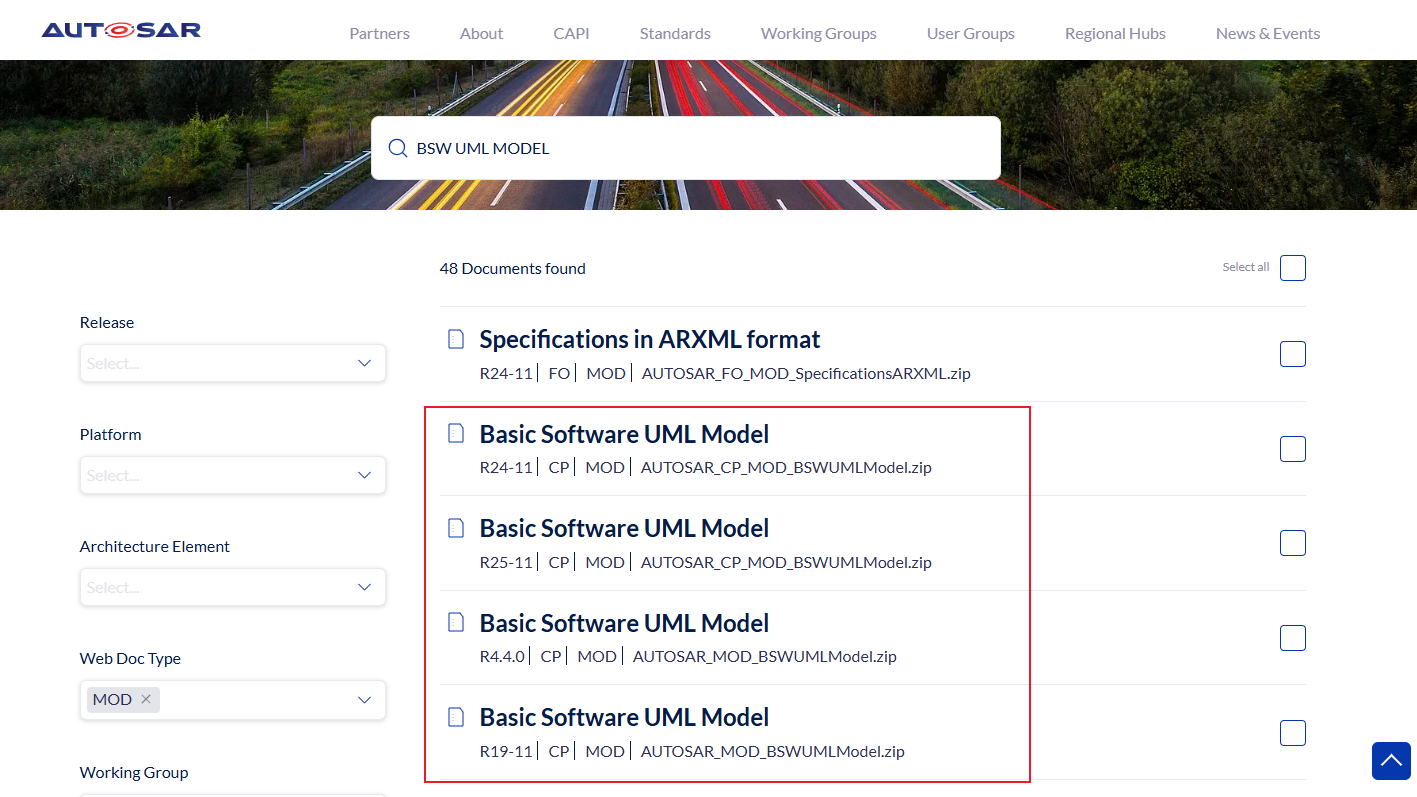Open the R19-11 Basic Software UML Model title

click(x=624, y=717)
